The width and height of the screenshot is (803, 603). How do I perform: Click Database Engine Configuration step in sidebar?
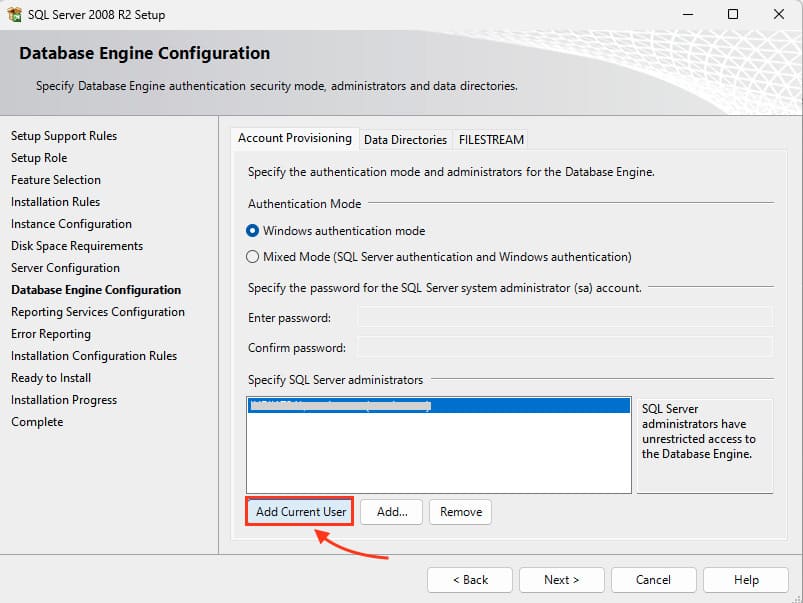(96, 290)
